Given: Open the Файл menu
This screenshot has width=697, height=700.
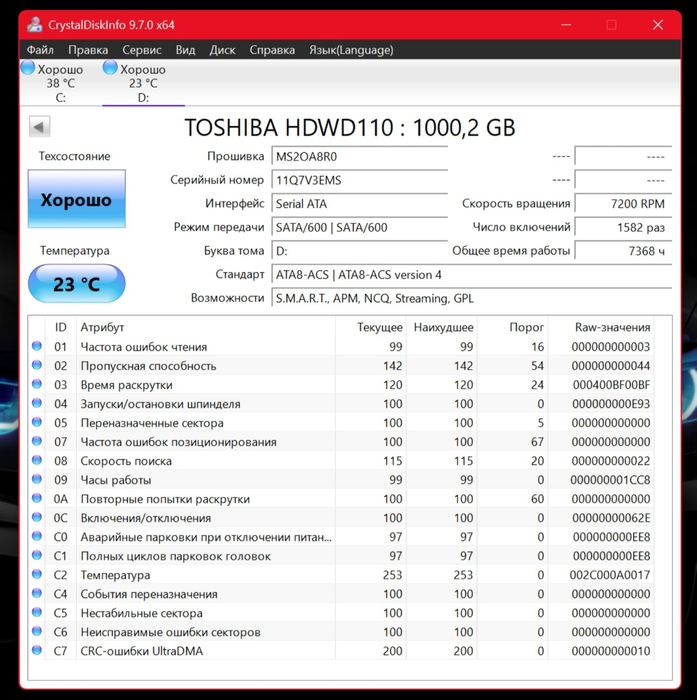Looking at the screenshot, I should [x=40, y=50].
